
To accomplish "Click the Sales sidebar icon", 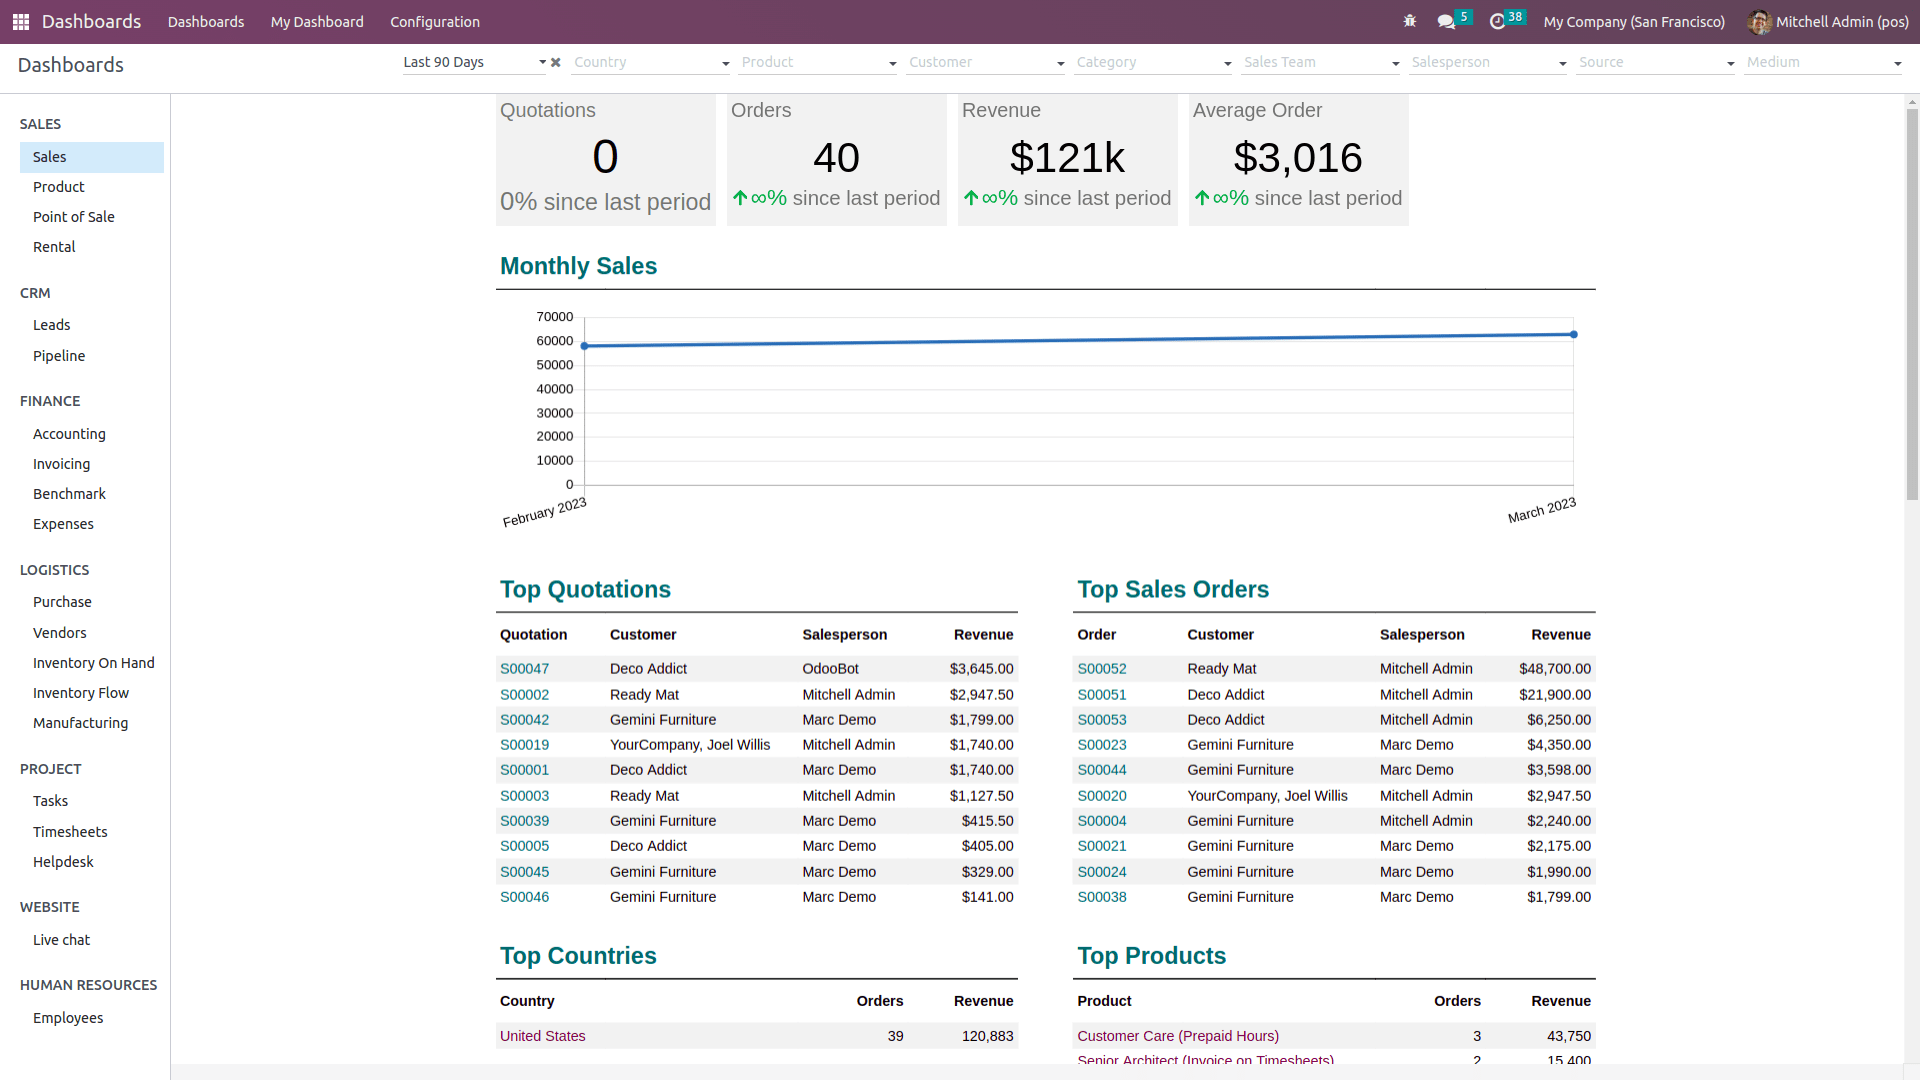I will [x=50, y=156].
